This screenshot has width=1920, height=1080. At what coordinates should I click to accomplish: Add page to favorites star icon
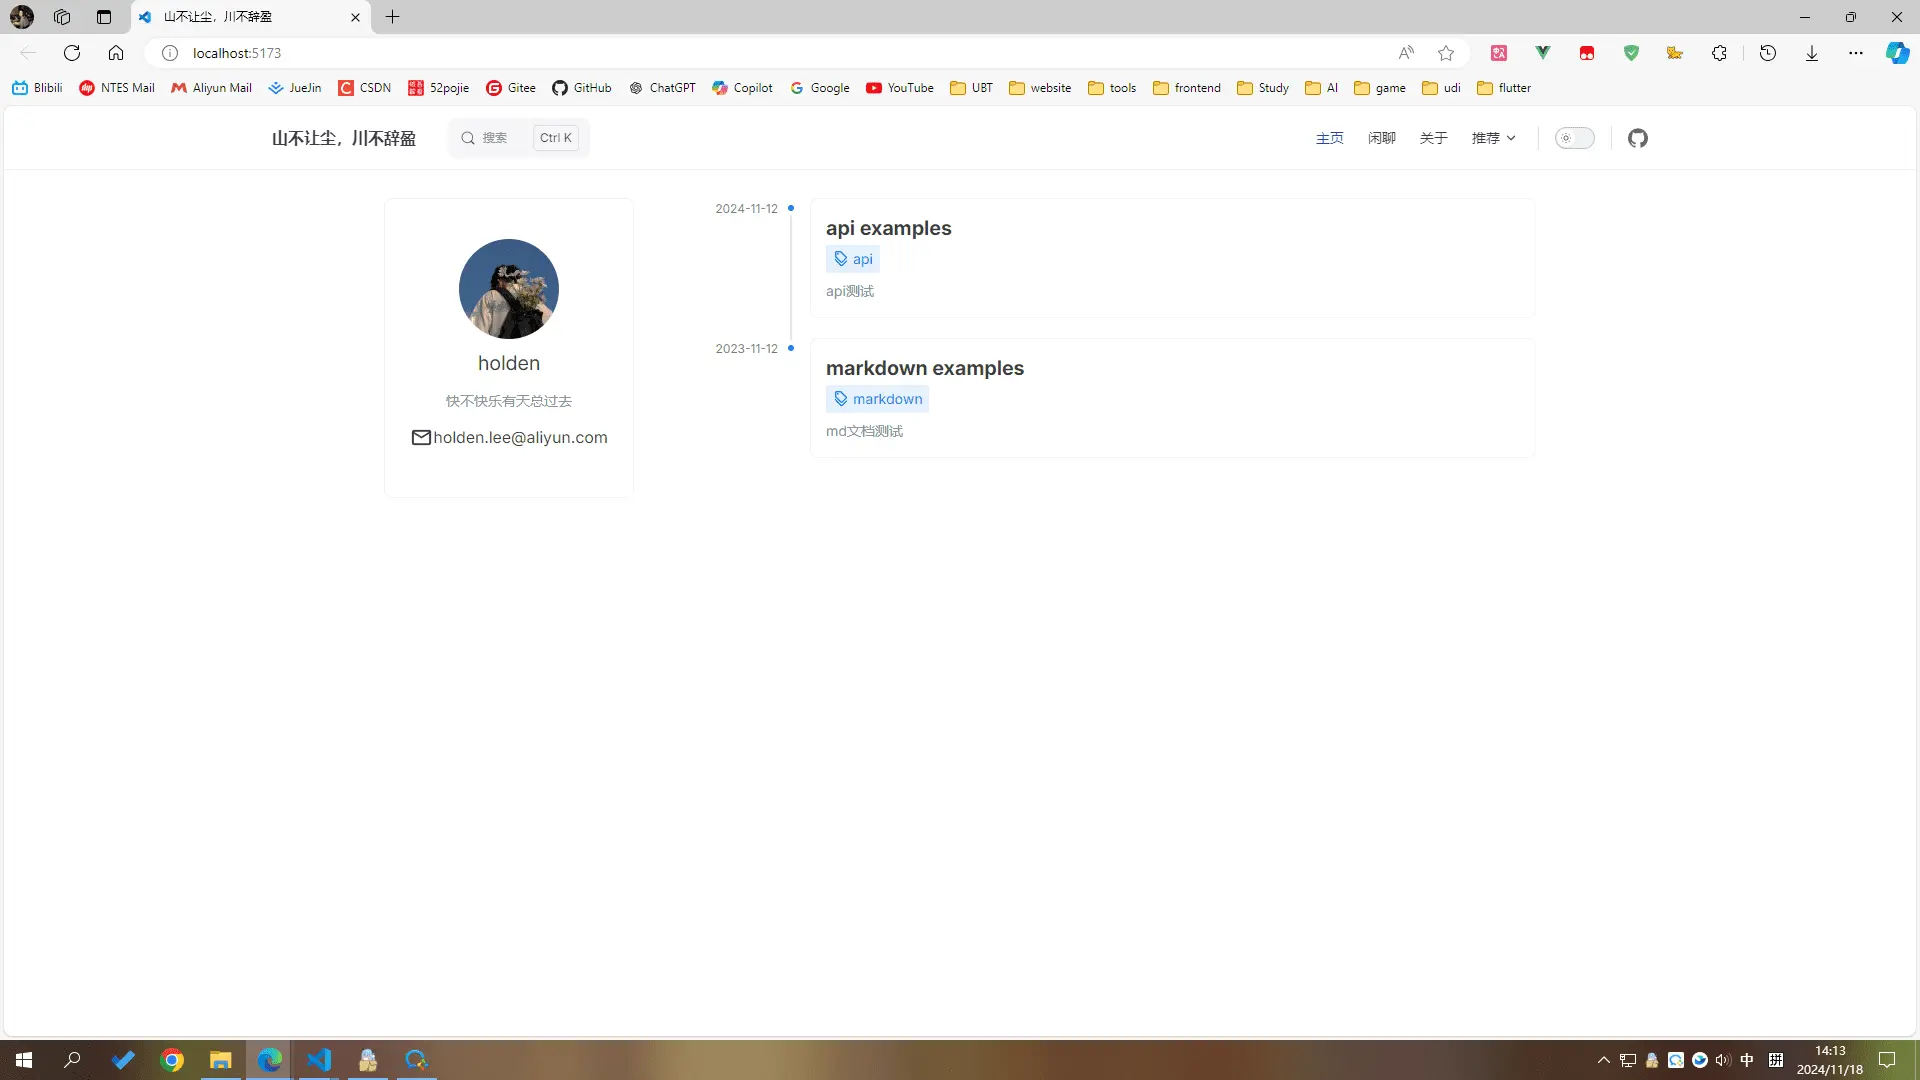1445,53
